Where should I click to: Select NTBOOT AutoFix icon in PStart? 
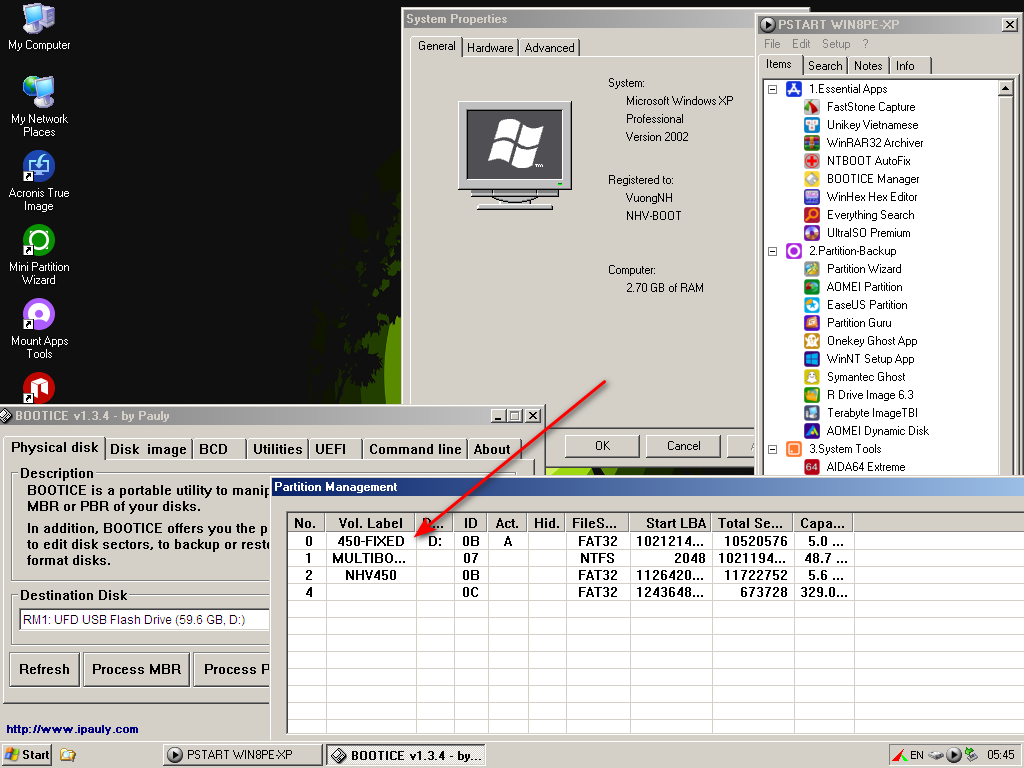pos(811,161)
